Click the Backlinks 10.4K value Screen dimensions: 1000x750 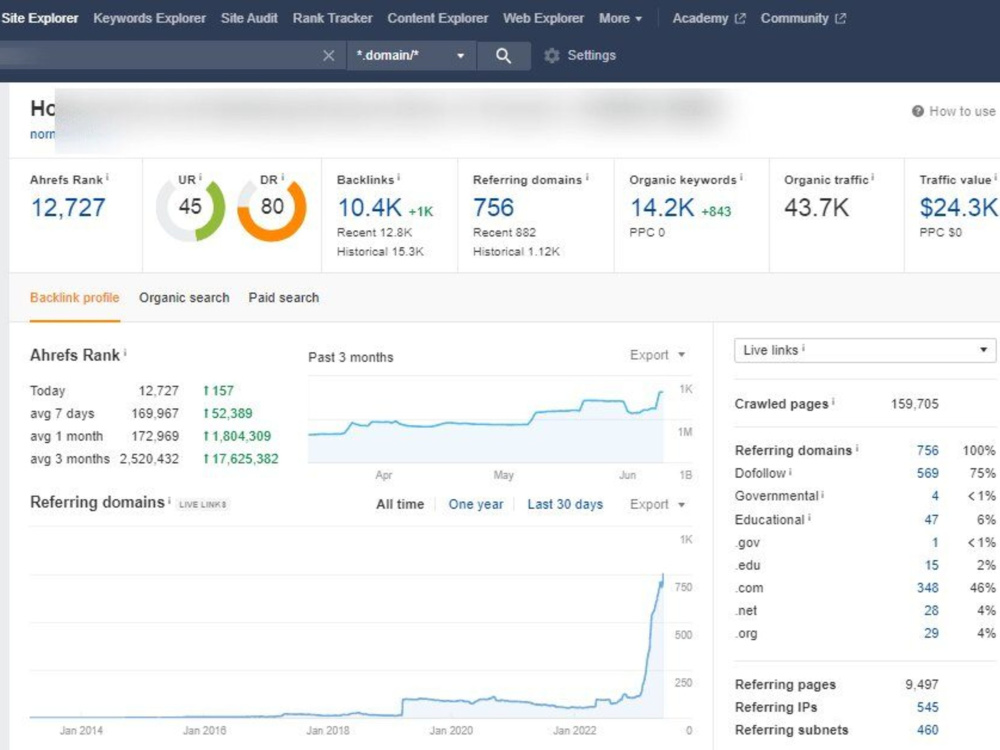click(x=370, y=208)
